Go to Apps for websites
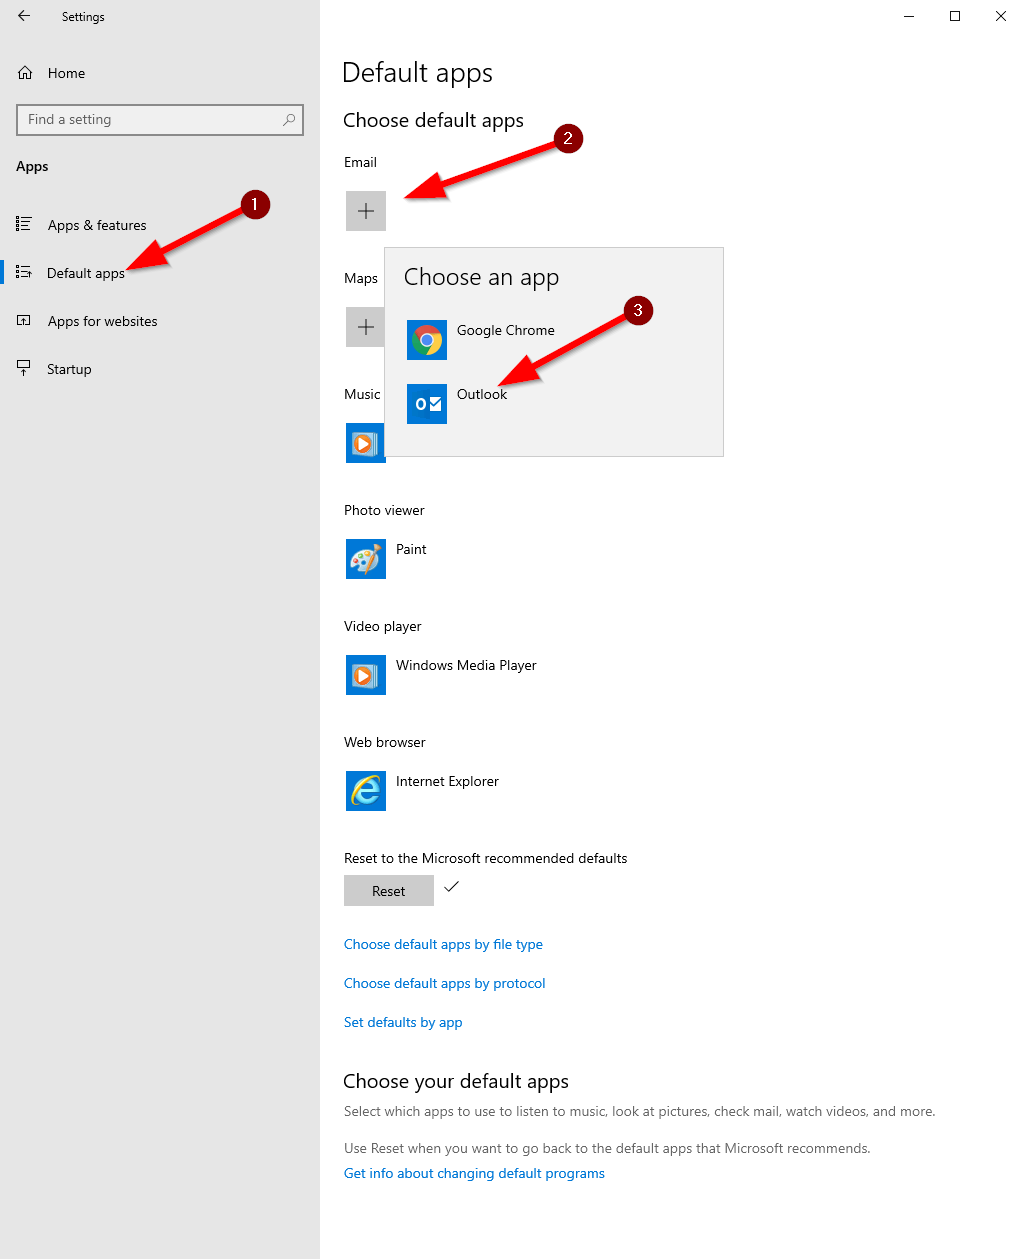 (x=102, y=321)
